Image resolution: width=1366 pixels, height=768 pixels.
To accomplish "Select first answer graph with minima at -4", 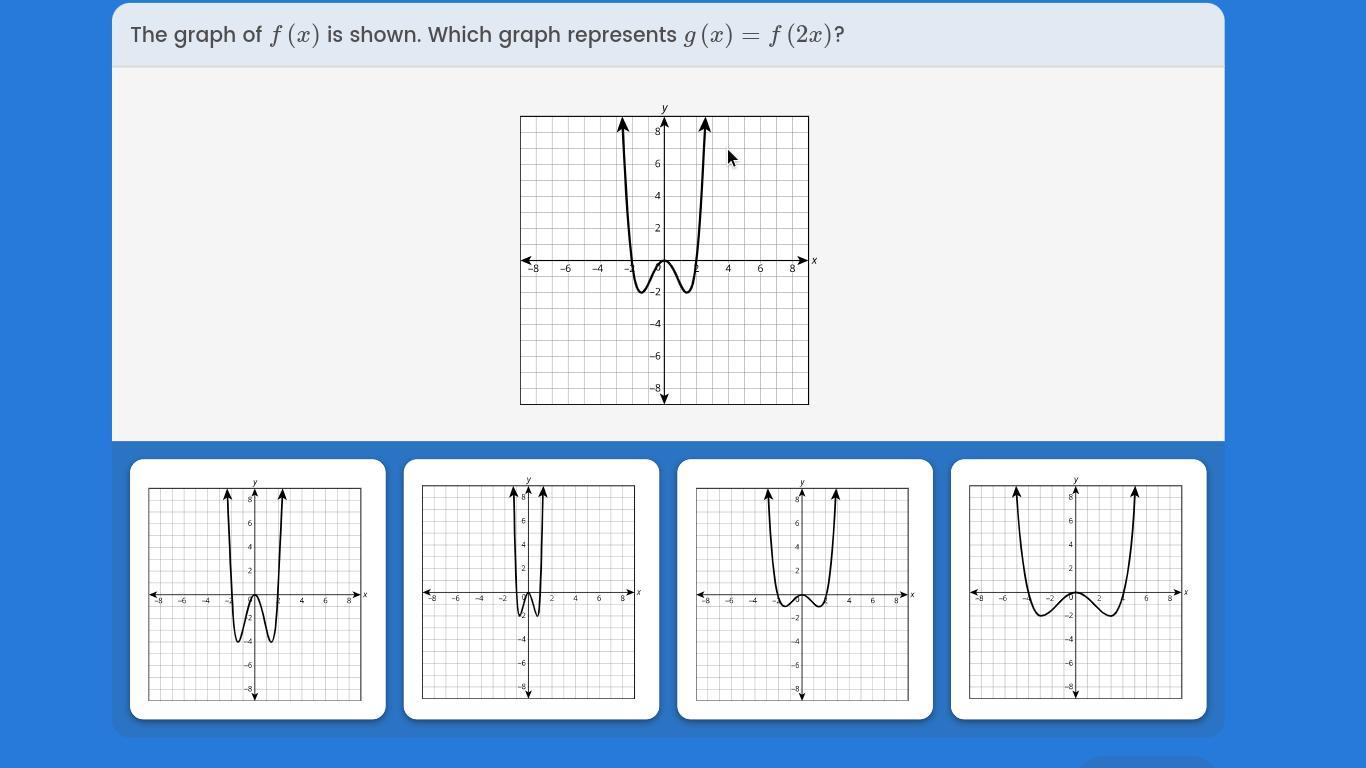I will tap(258, 589).
